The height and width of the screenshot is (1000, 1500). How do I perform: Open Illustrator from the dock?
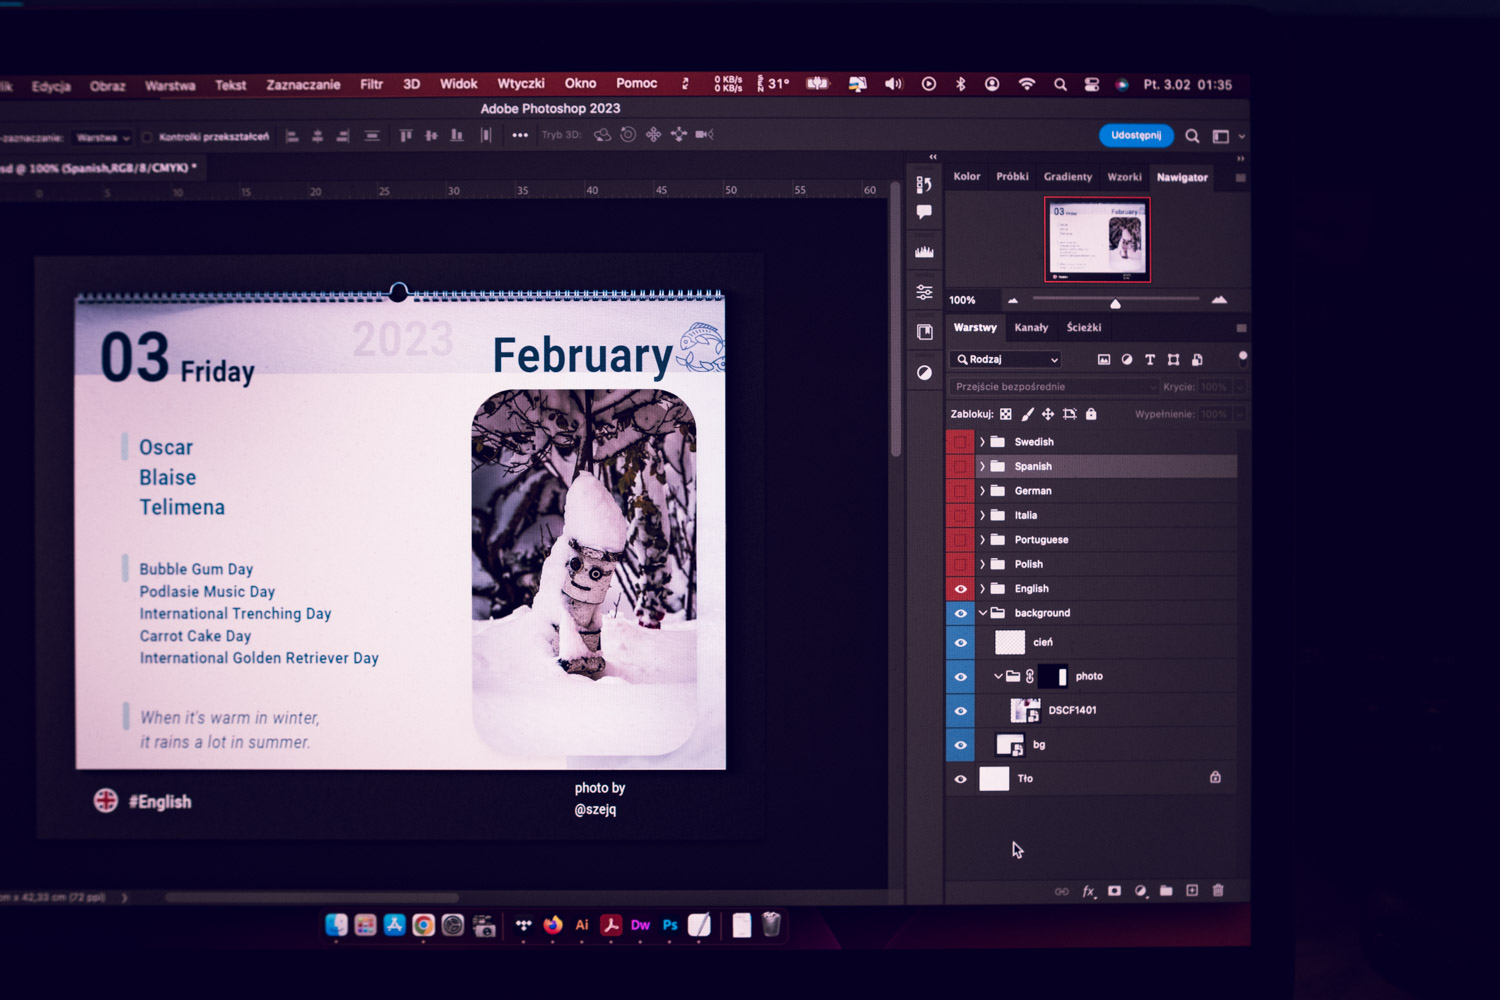pyautogui.click(x=582, y=926)
